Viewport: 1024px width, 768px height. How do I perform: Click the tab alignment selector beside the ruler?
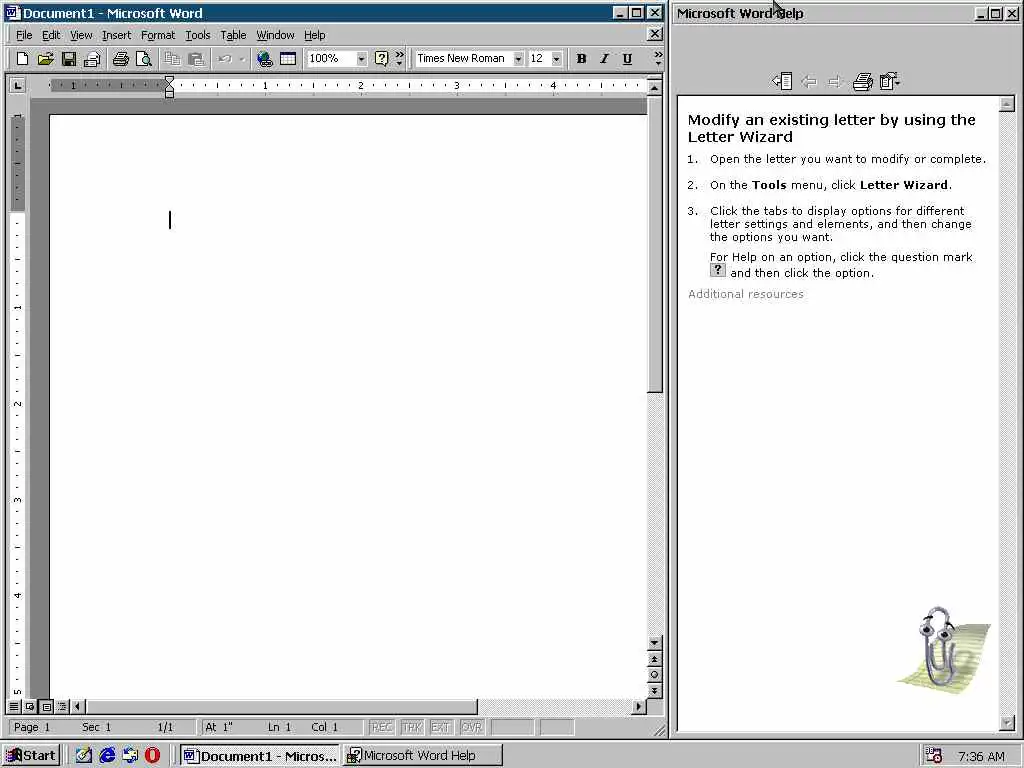tap(17, 85)
